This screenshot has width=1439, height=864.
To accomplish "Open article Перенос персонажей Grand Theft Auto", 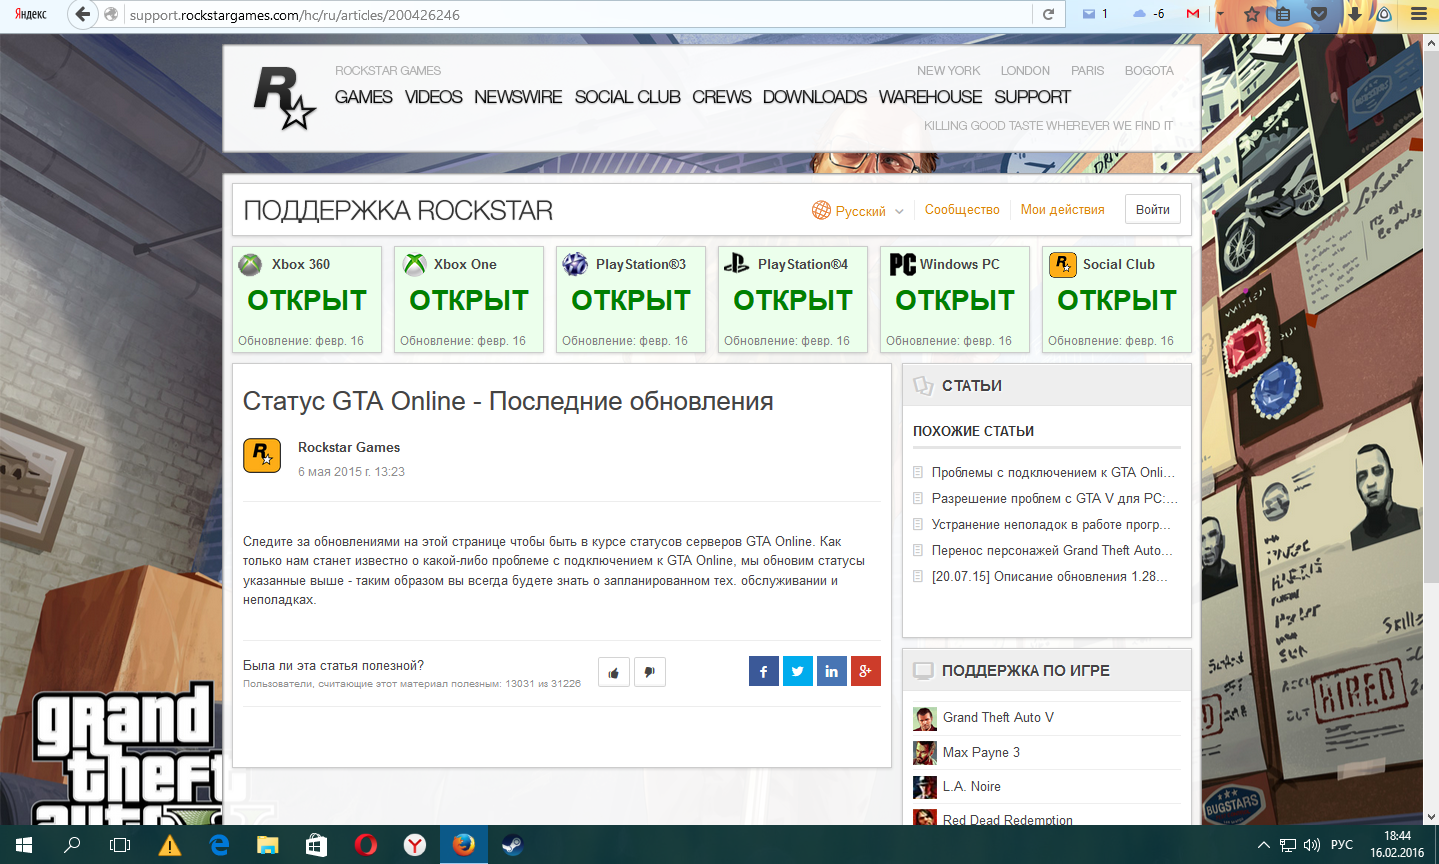I will pyautogui.click(x=1052, y=550).
